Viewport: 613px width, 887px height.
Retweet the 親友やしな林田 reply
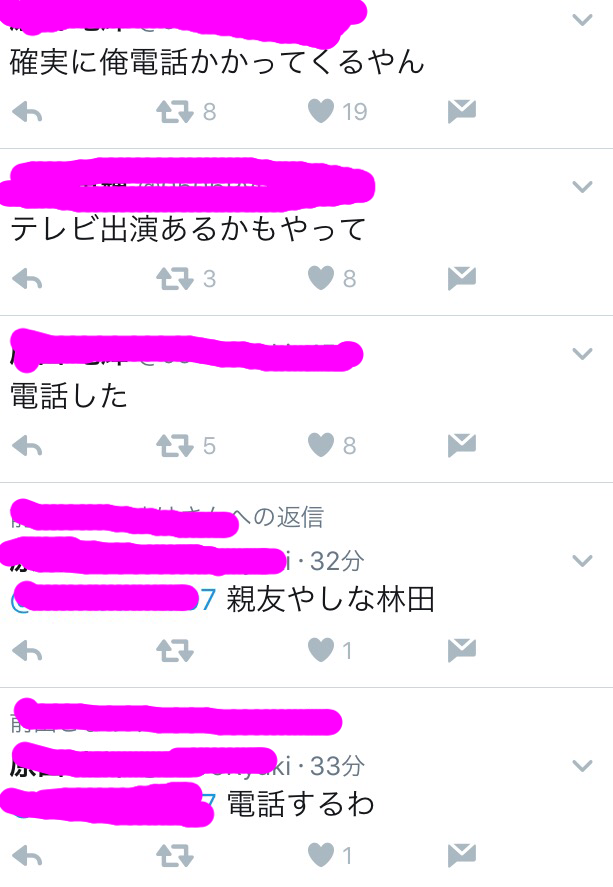[x=175, y=651]
